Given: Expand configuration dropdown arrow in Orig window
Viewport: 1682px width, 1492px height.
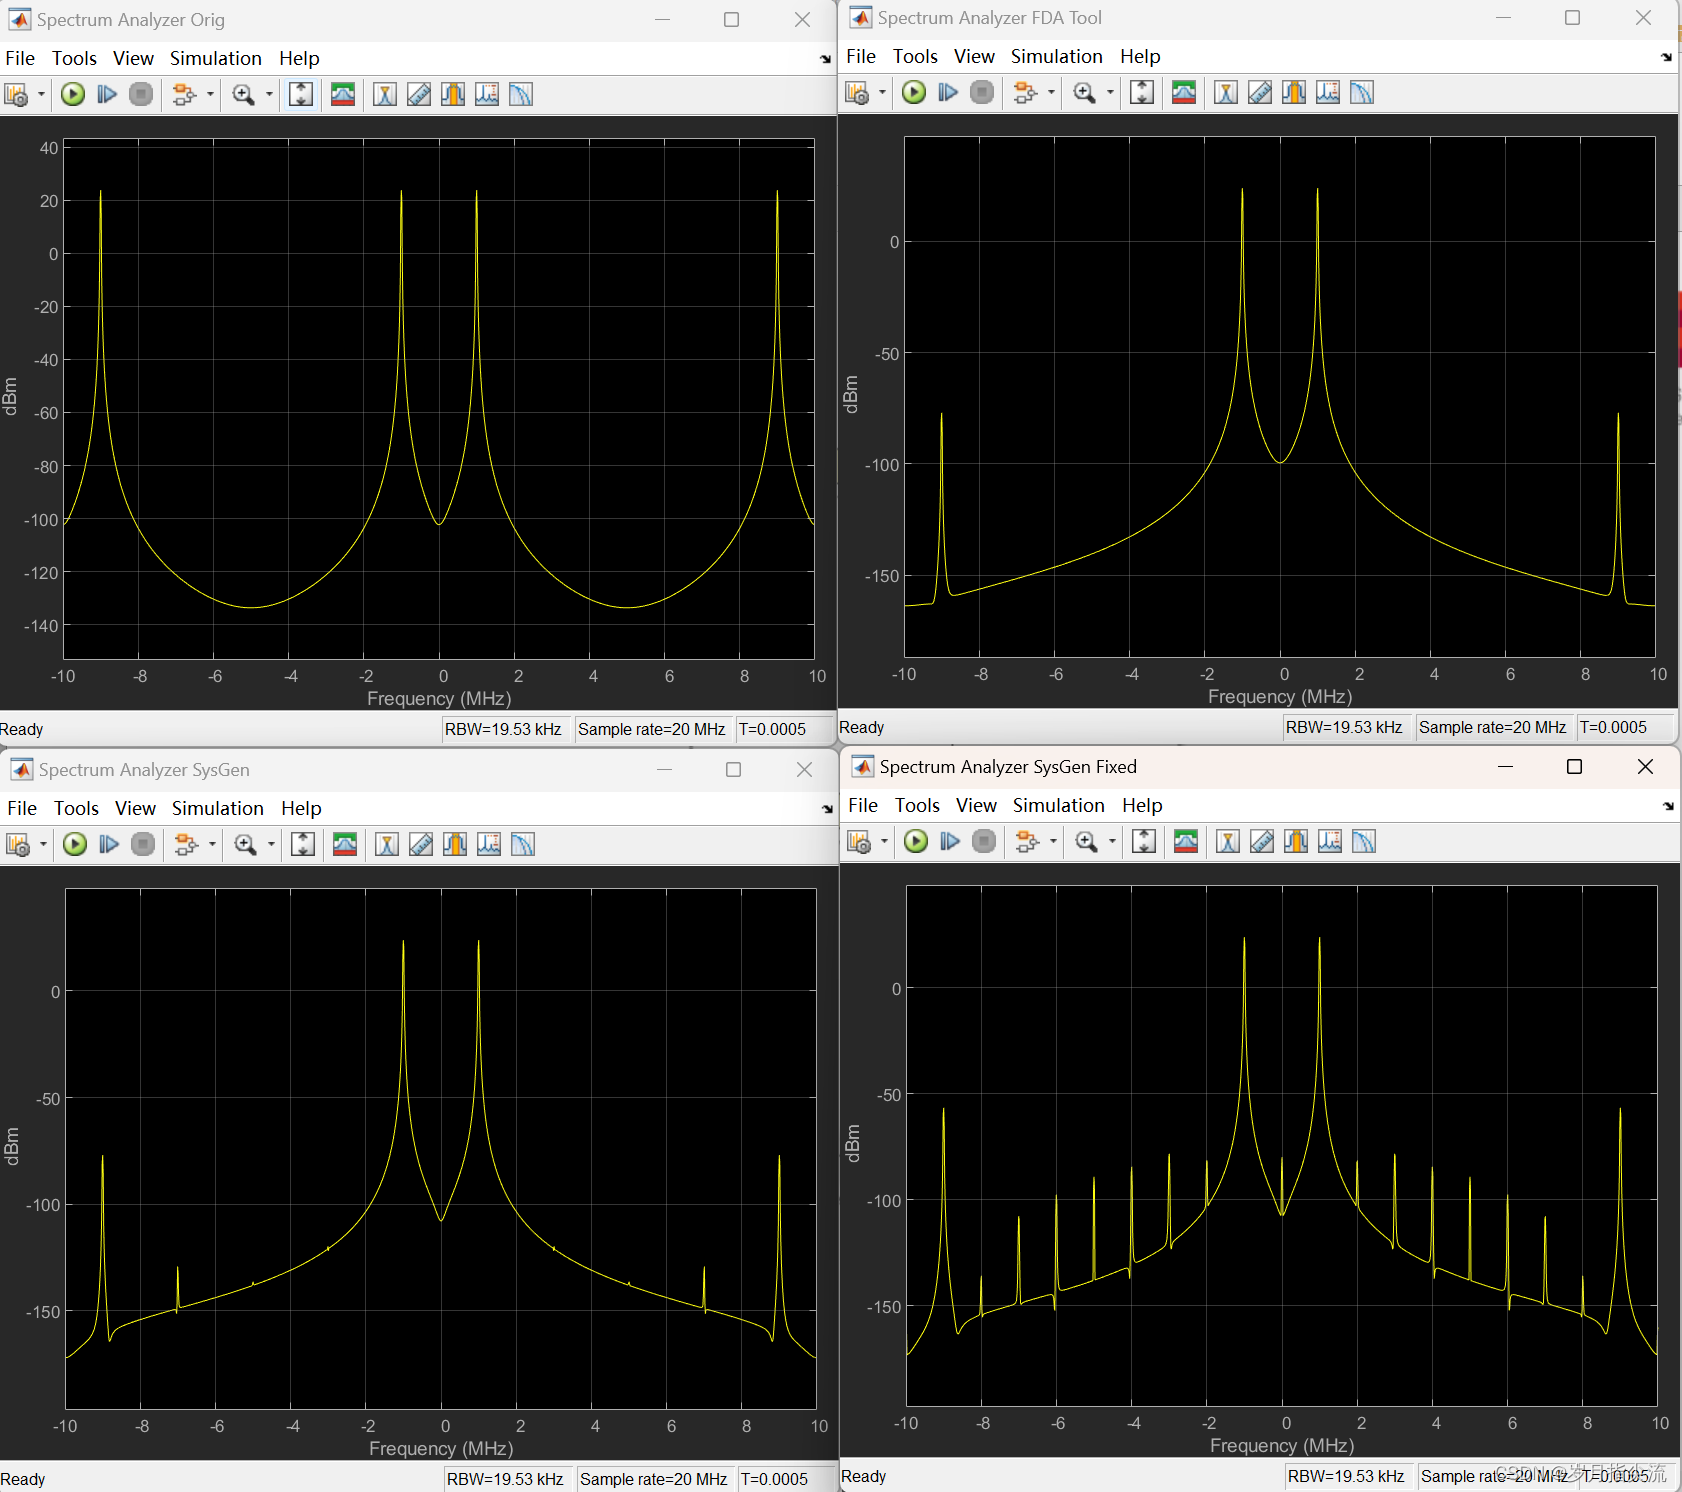Looking at the screenshot, I should [x=41, y=94].
